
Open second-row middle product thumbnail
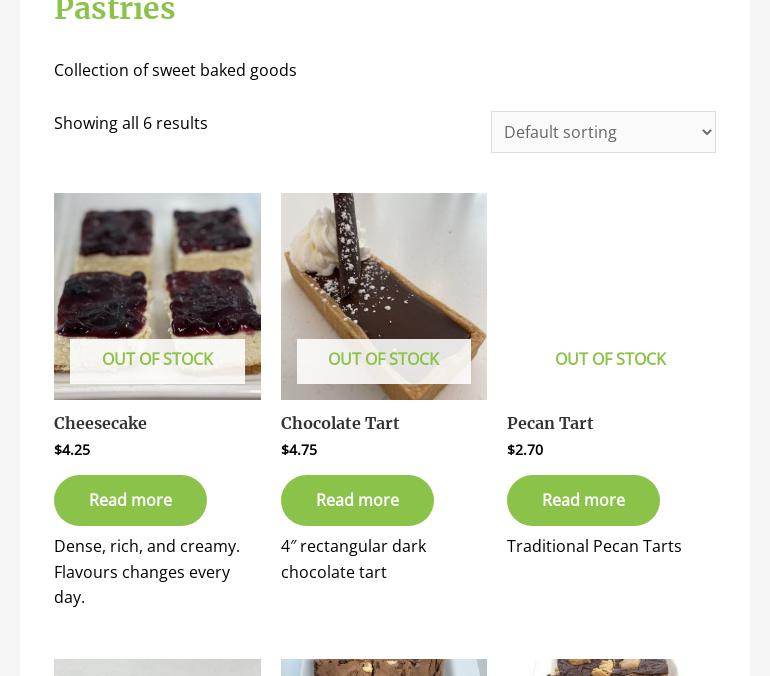tap(383, 667)
